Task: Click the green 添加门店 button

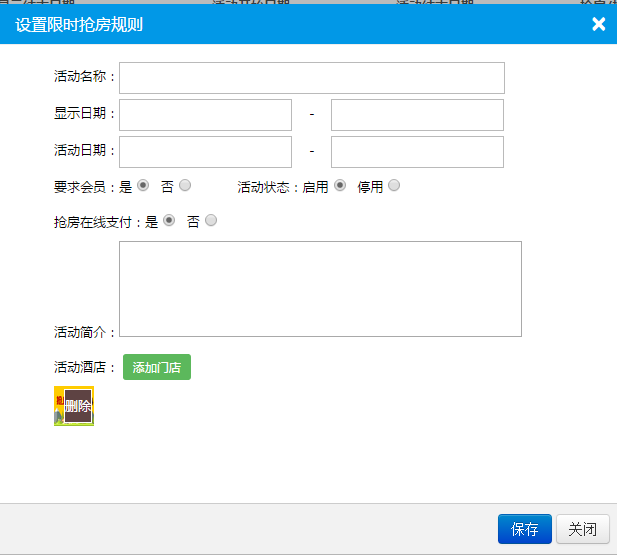Action: [x=157, y=367]
